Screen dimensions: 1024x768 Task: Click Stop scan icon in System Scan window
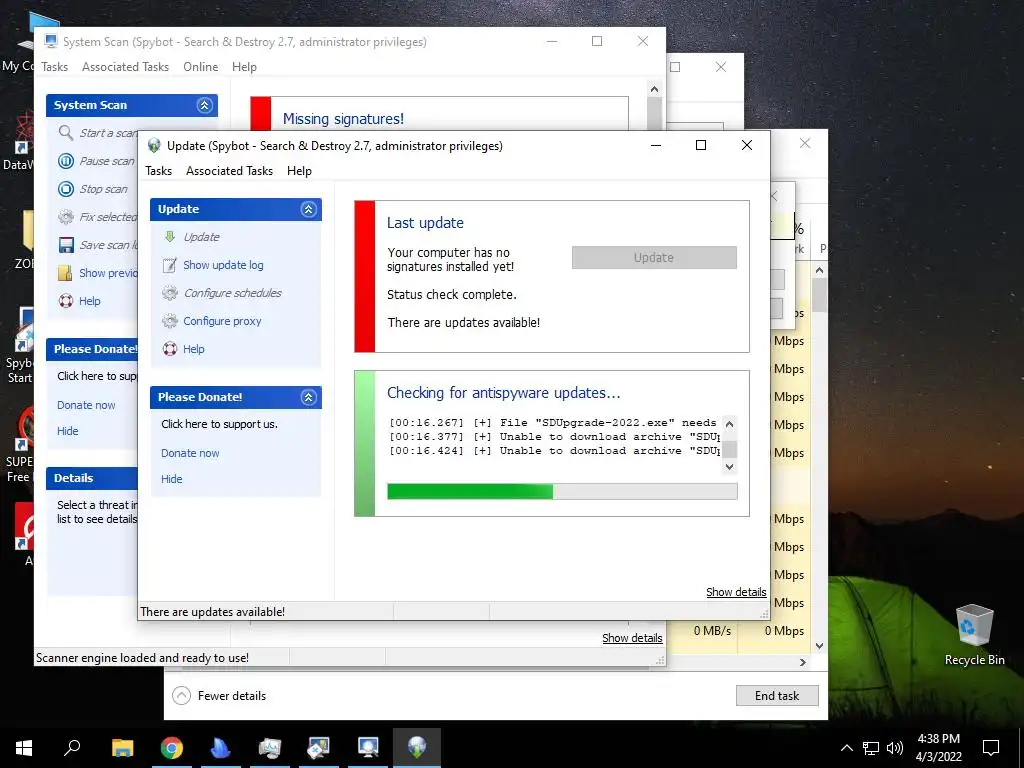(x=66, y=189)
